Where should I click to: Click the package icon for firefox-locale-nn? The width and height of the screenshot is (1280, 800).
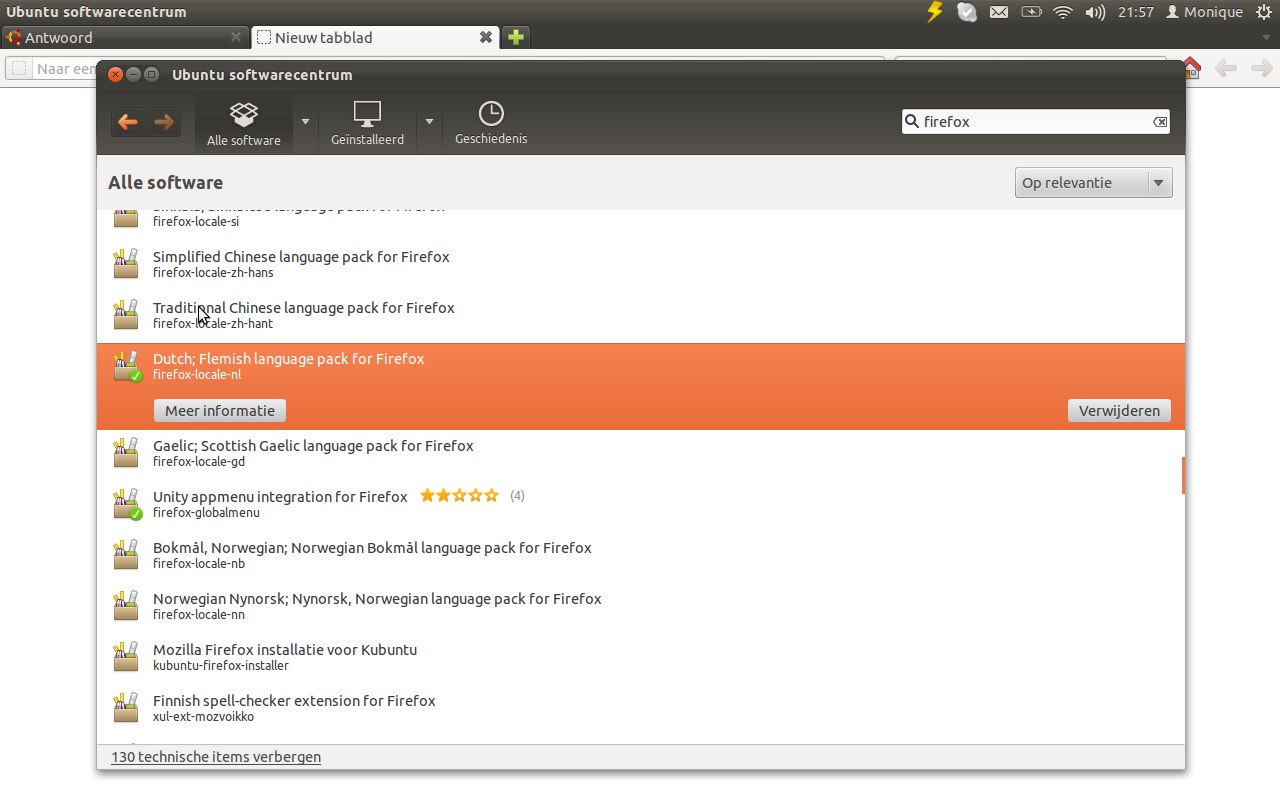click(126, 606)
